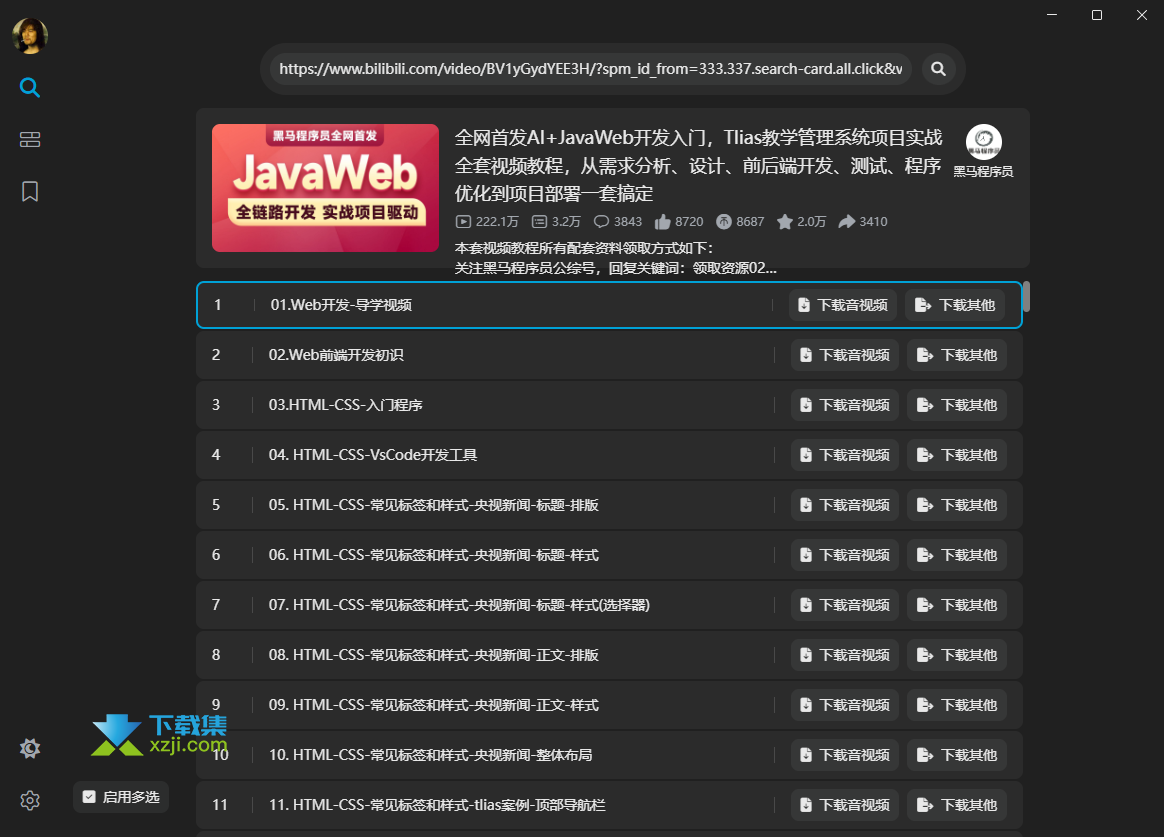Click 下载其他 in episode 08 正文-排版 row
The height and width of the screenshot is (837, 1164).
coord(957,655)
